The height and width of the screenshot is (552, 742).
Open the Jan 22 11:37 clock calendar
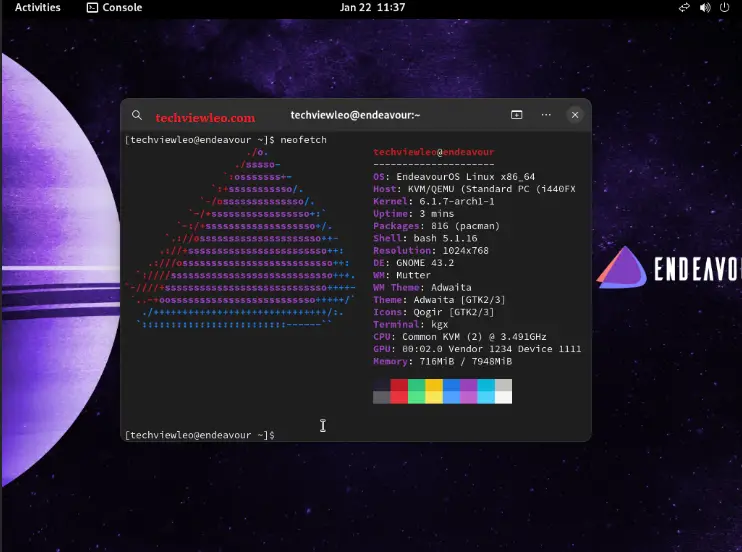pyautogui.click(x=372, y=8)
